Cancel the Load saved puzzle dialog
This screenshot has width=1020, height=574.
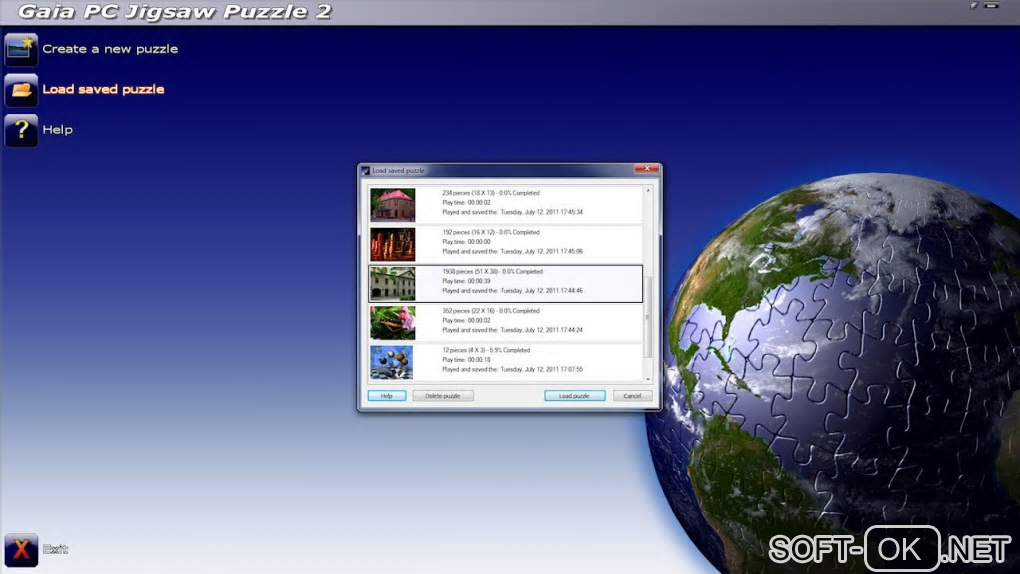pos(632,396)
